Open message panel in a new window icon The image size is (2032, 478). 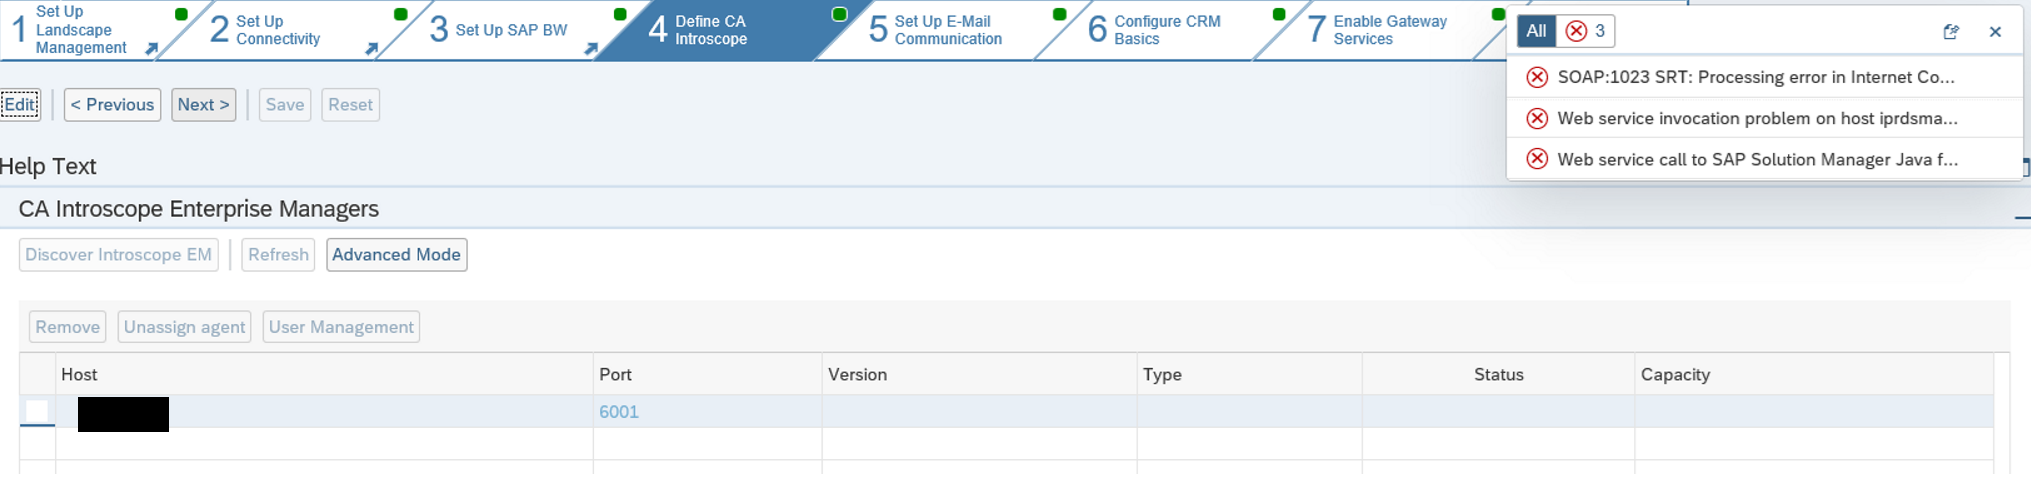coord(1950,32)
